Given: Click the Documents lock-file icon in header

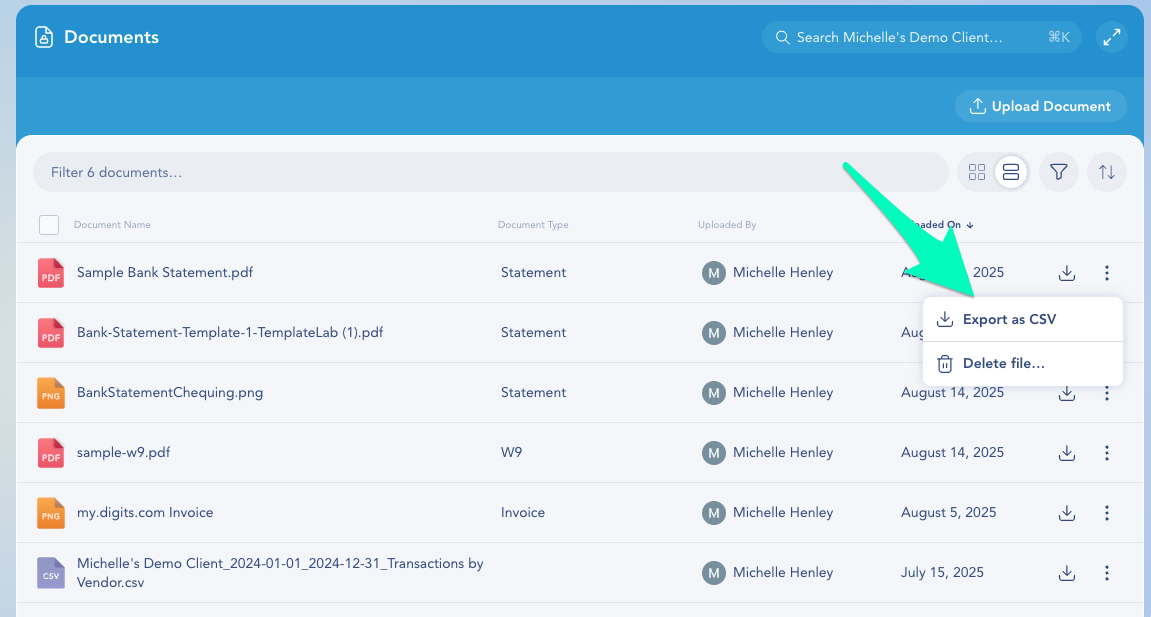Looking at the screenshot, I should pyautogui.click(x=44, y=37).
